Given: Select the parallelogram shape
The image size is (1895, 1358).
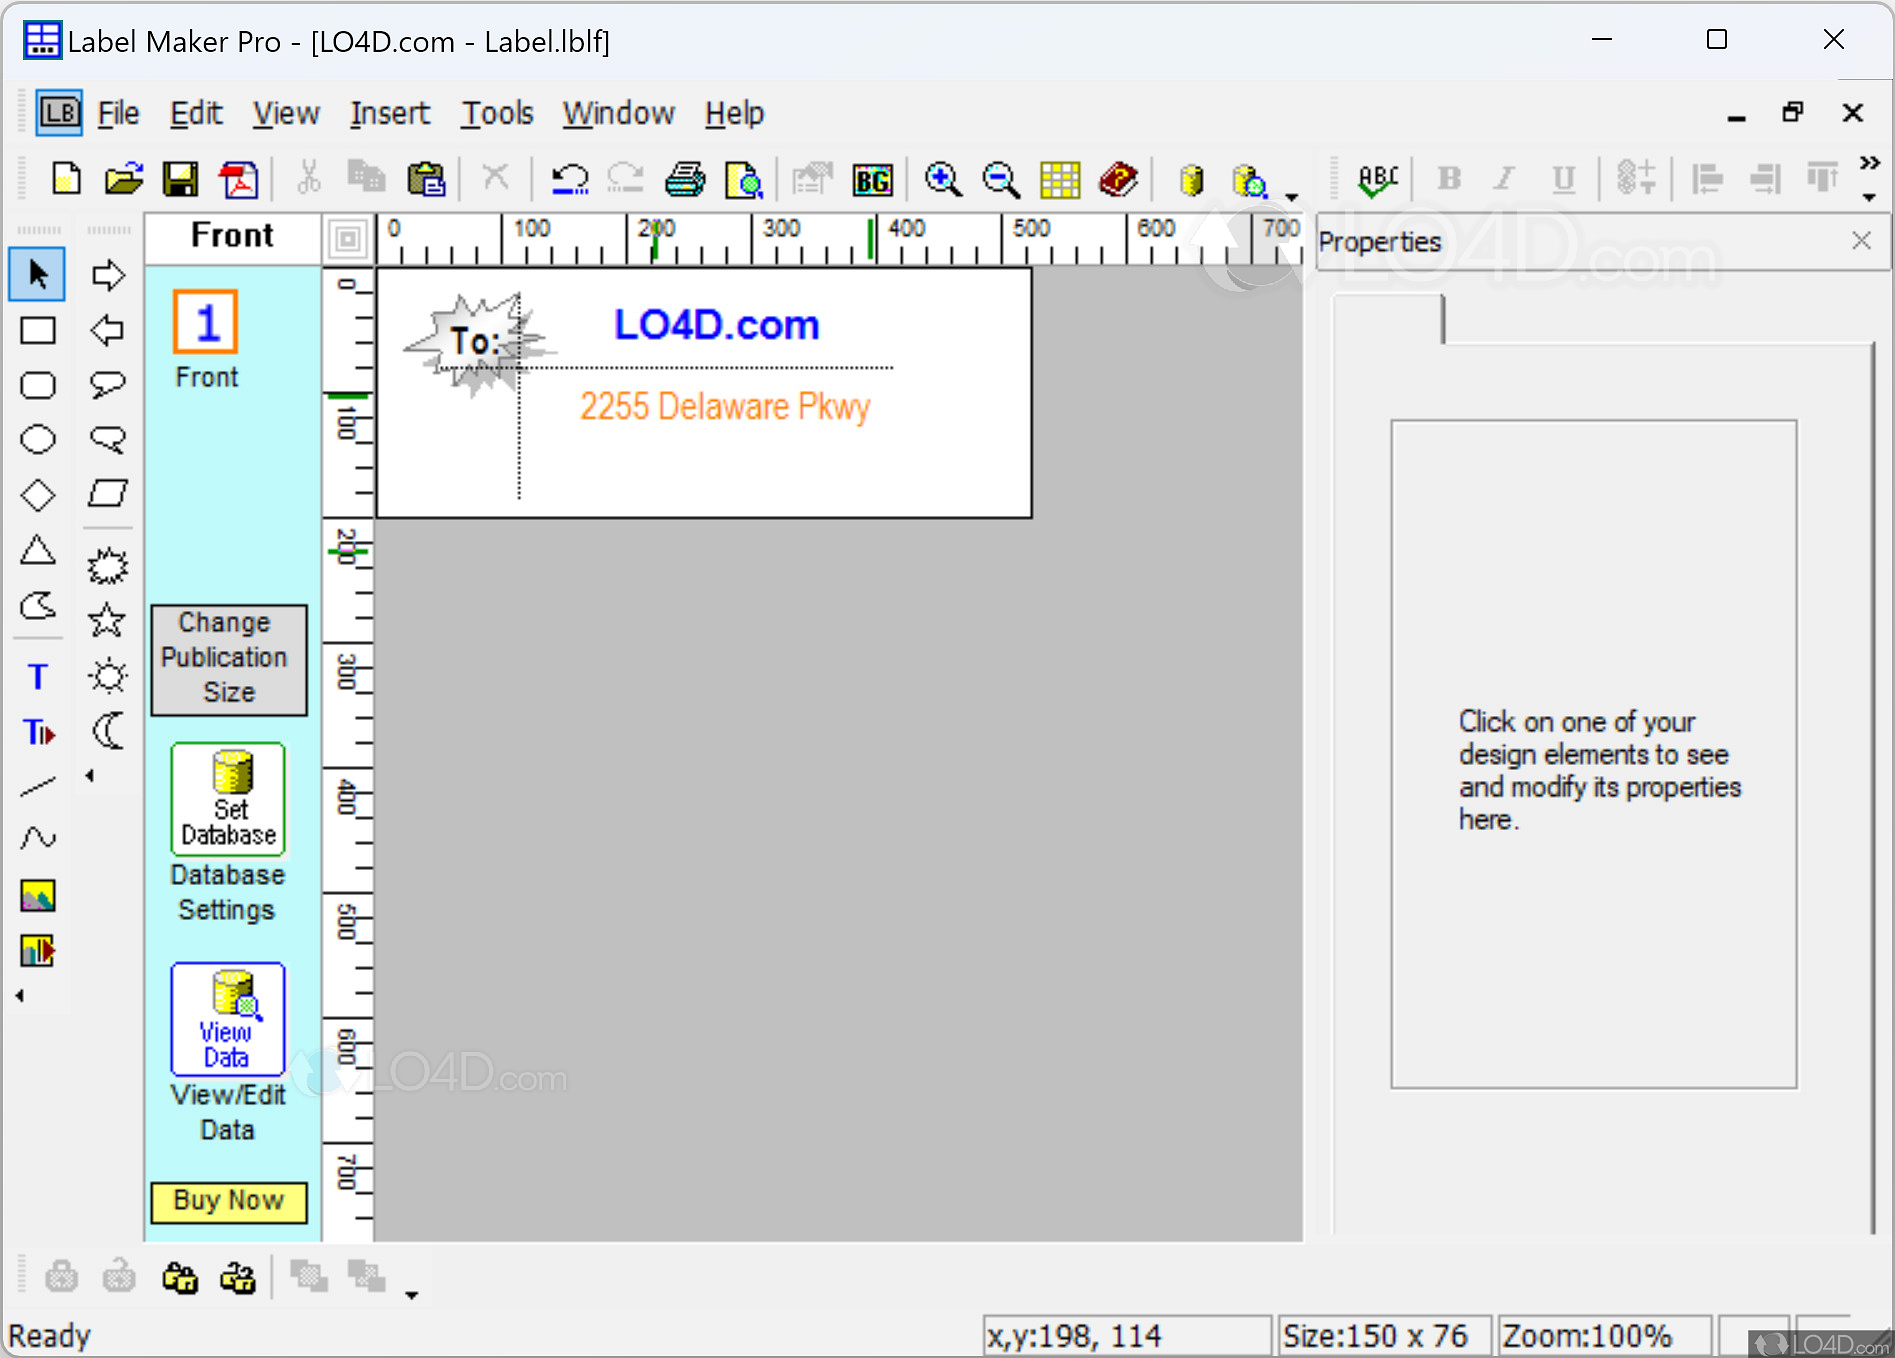Looking at the screenshot, I should point(108,493).
